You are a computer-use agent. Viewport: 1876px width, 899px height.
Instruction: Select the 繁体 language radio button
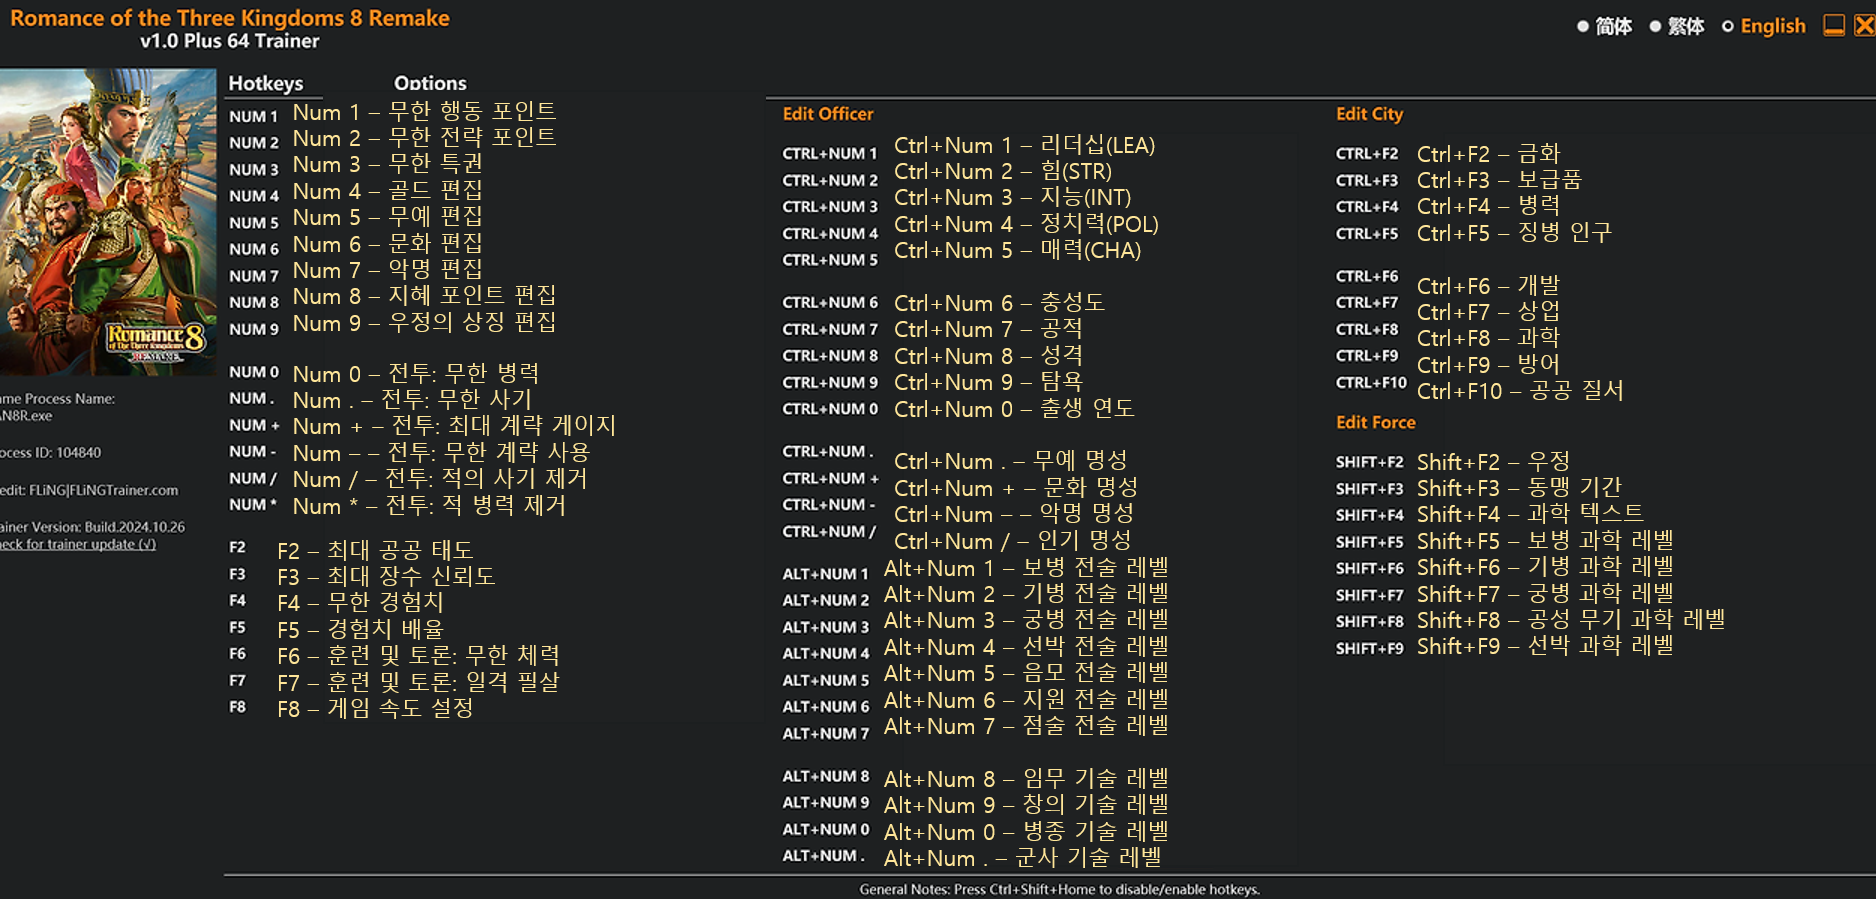point(1655,27)
